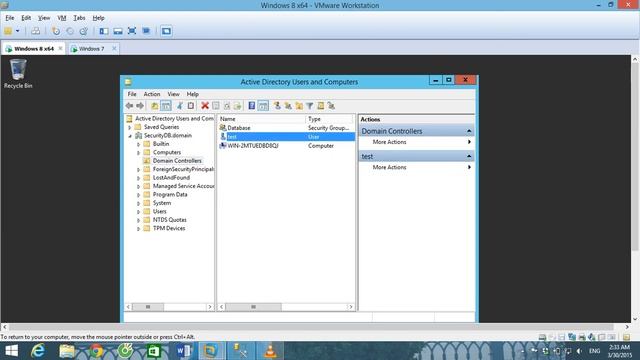
Task: Click Internet Explorer in the taskbar
Action: tap(38, 351)
